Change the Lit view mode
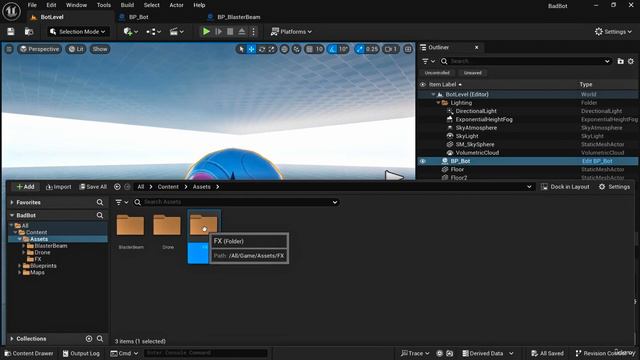This screenshot has width=640, height=360. pos(76,49)
